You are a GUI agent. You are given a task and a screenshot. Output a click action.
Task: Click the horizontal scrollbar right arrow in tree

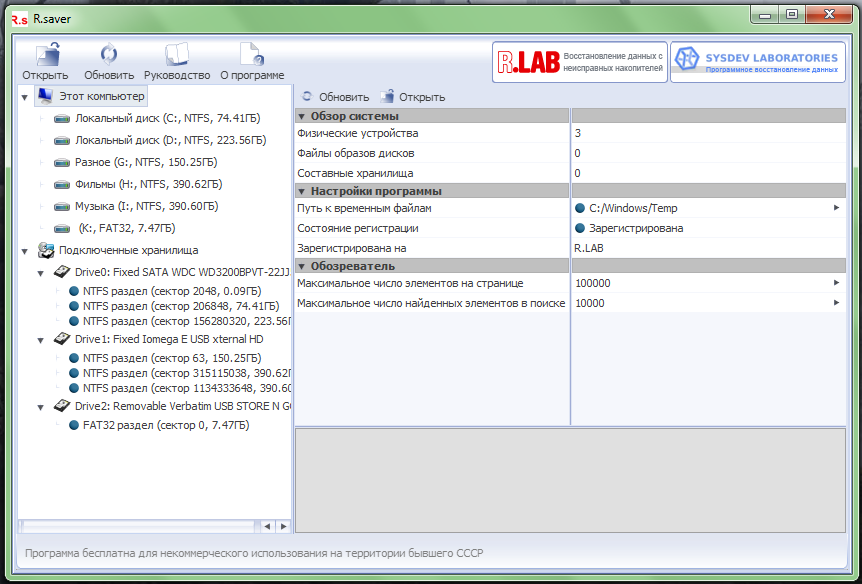[x=283, y=526]
